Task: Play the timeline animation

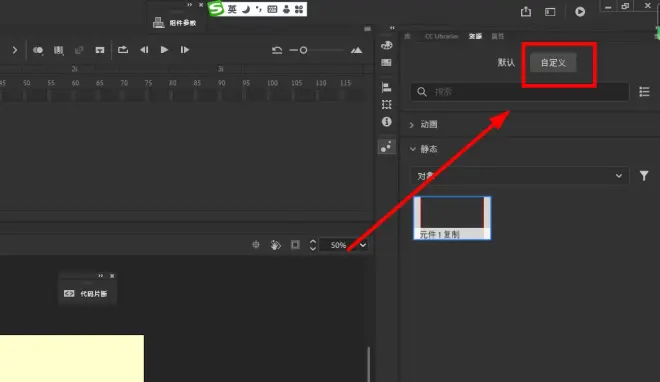Action: pos(164,50)
